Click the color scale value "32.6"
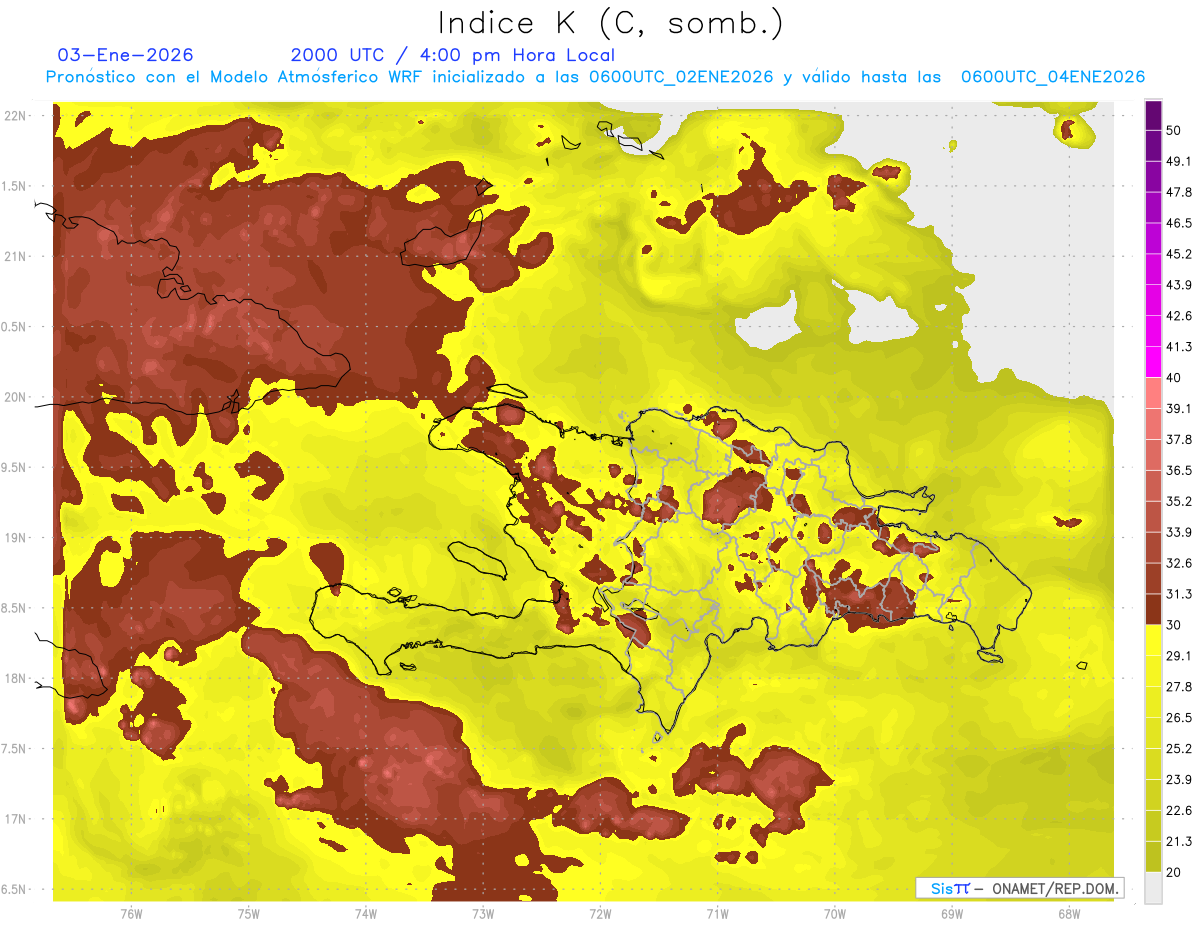Viewport: 1200px width, 927px height. click(1179, 563)
